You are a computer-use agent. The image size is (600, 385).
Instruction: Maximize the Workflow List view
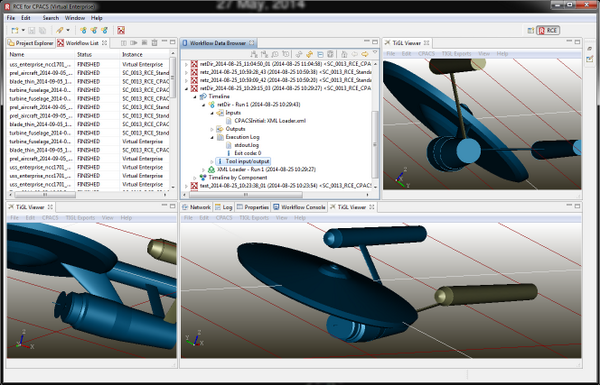[173, 42]
